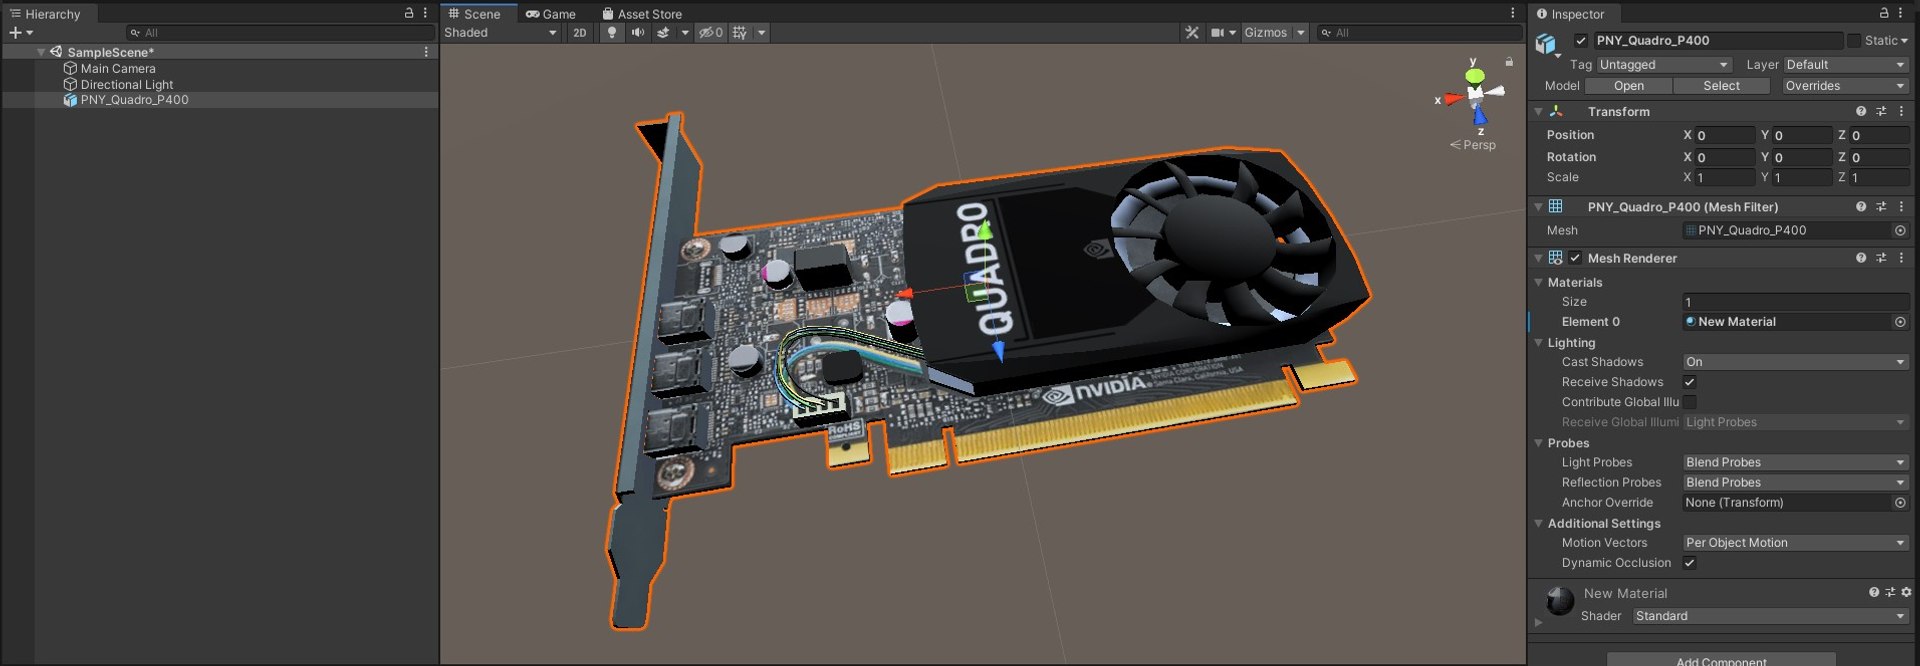Lock the Inspector panel
This screenshot has height=666, width=1920.
pos(1884,13)
